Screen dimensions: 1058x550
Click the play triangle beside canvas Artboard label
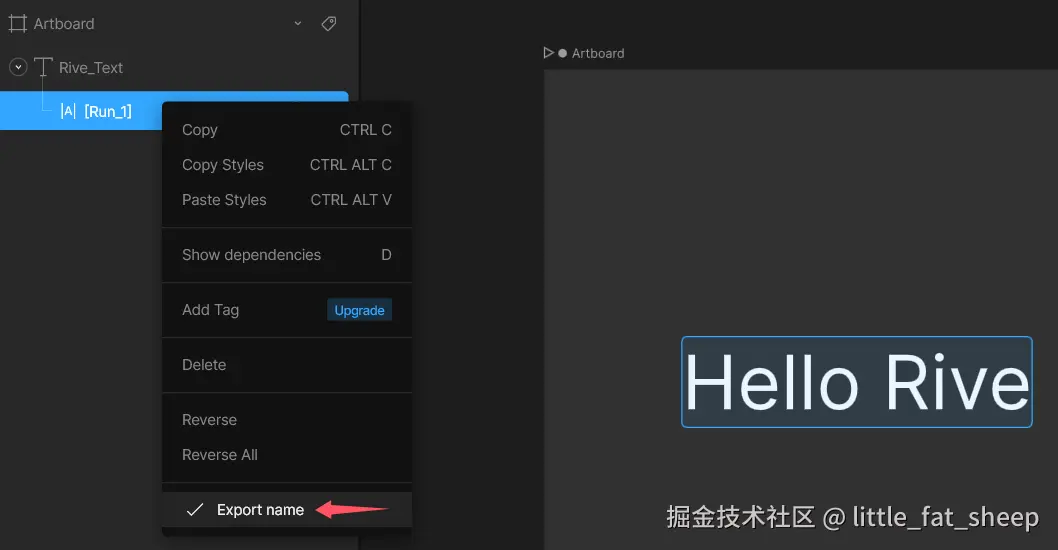pos(549,53)
